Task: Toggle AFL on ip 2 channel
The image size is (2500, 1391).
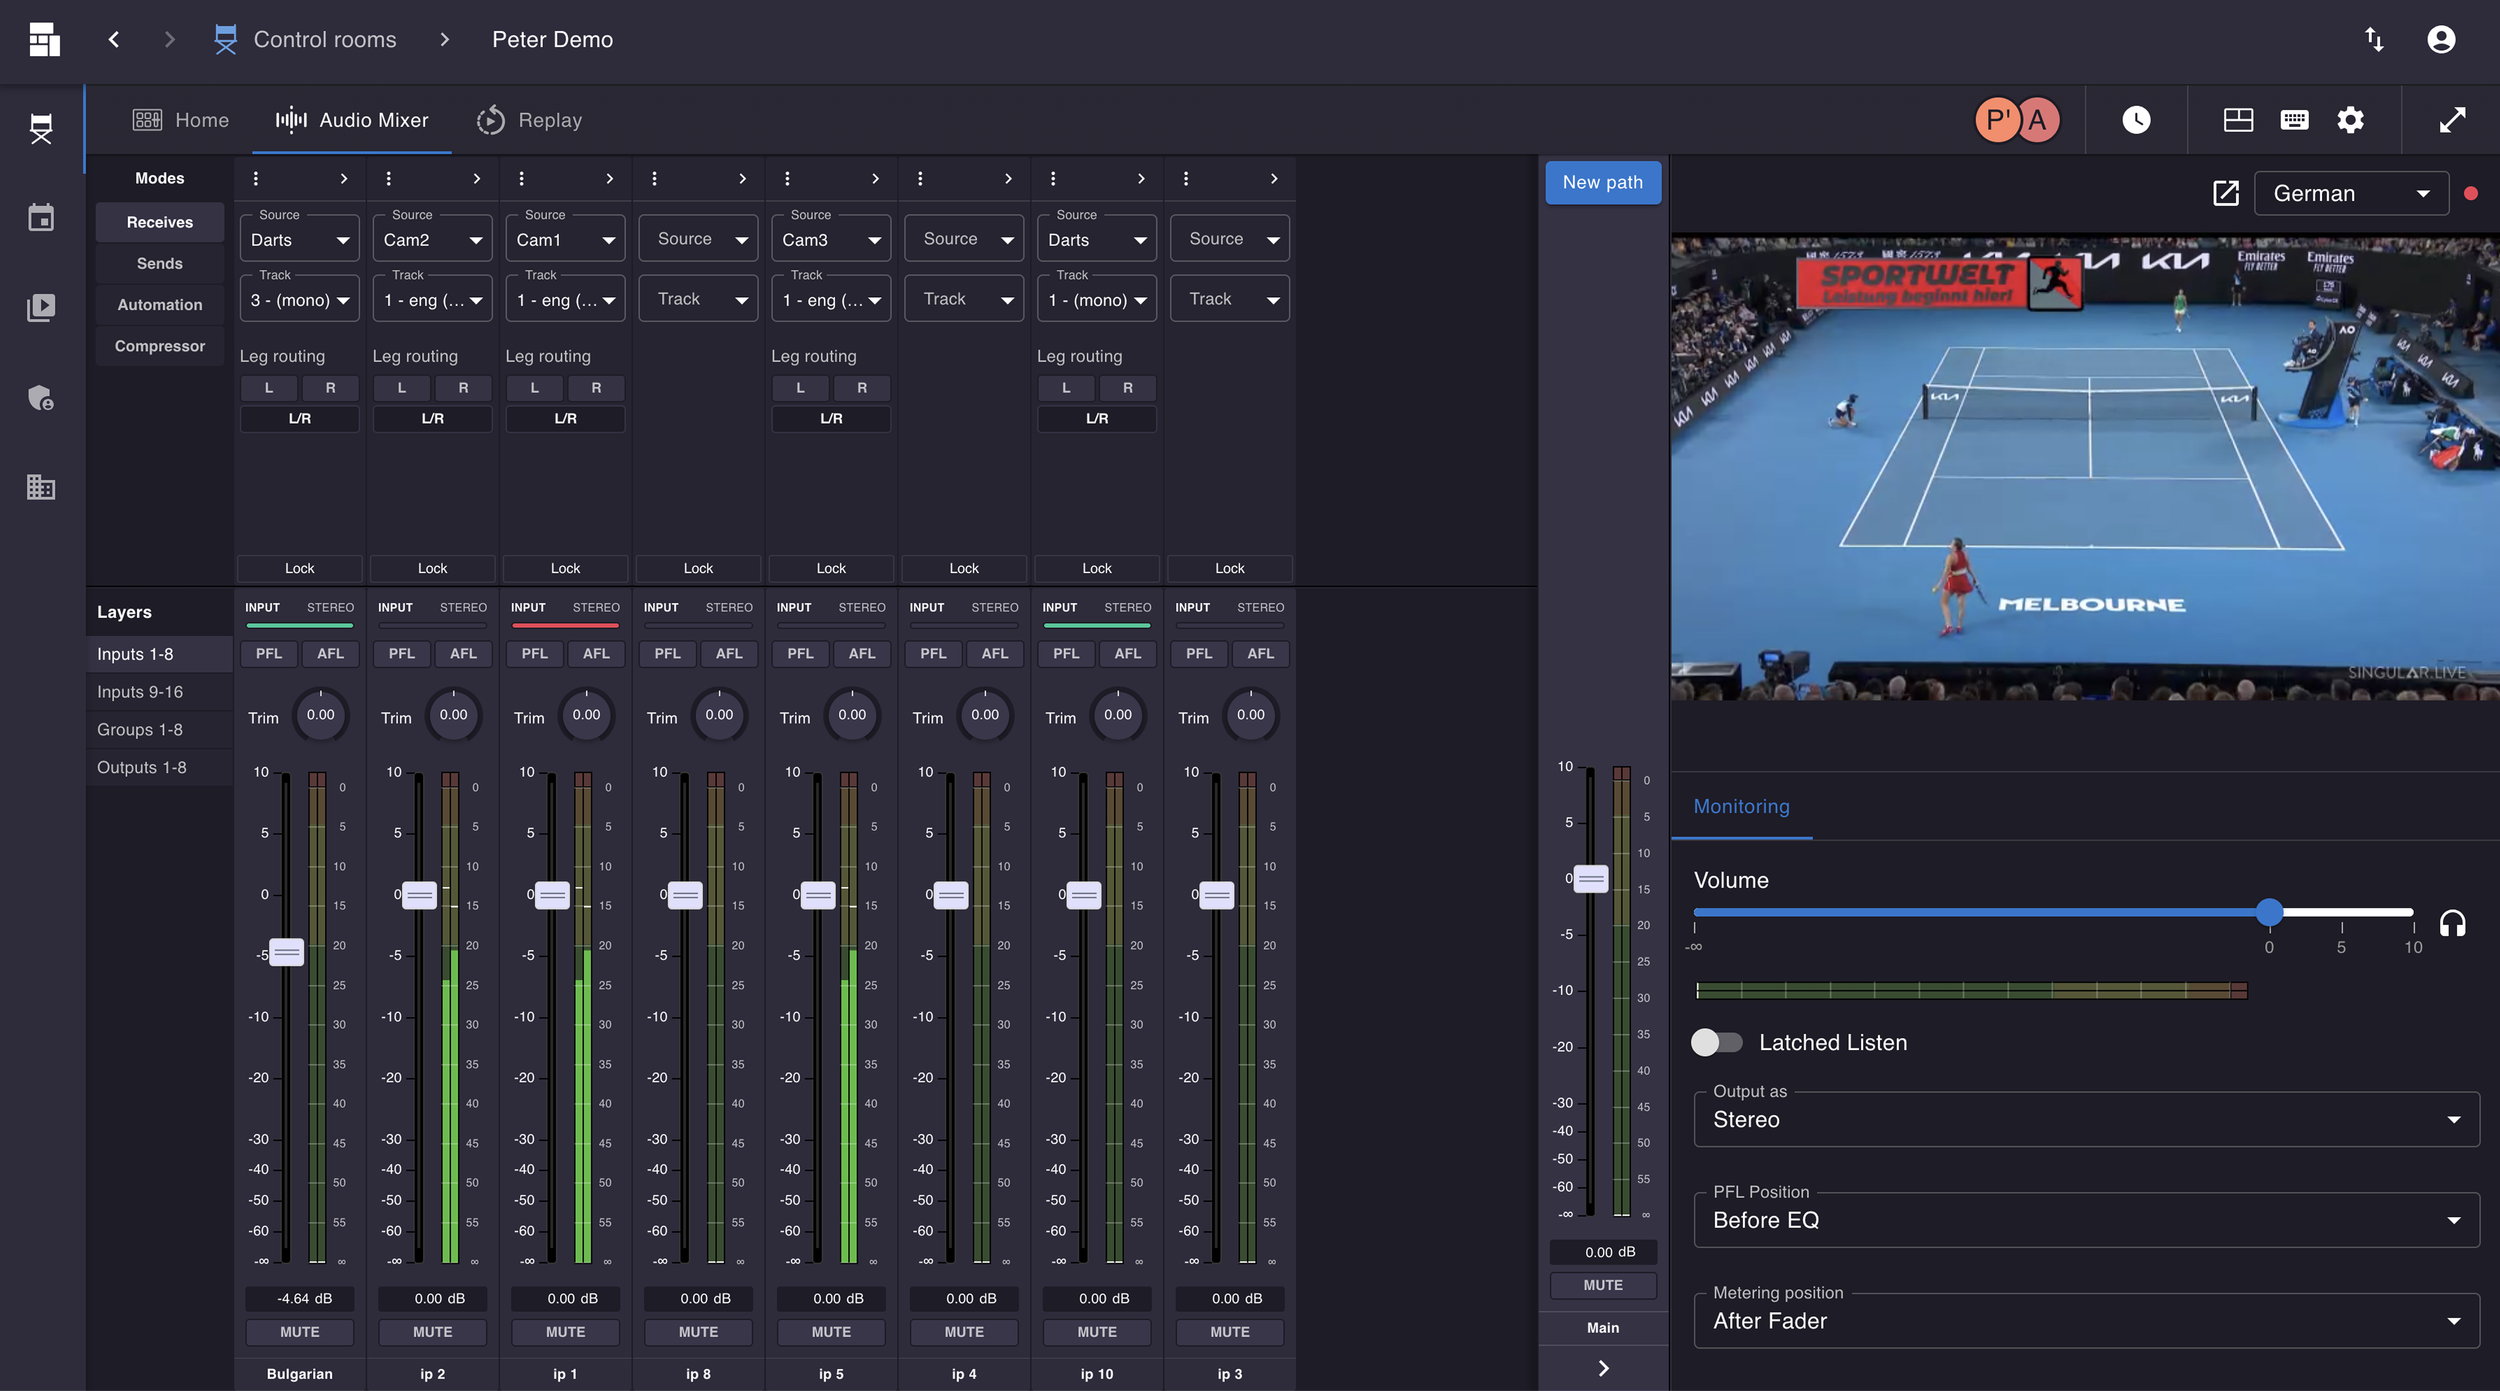Action: point(463,654)
